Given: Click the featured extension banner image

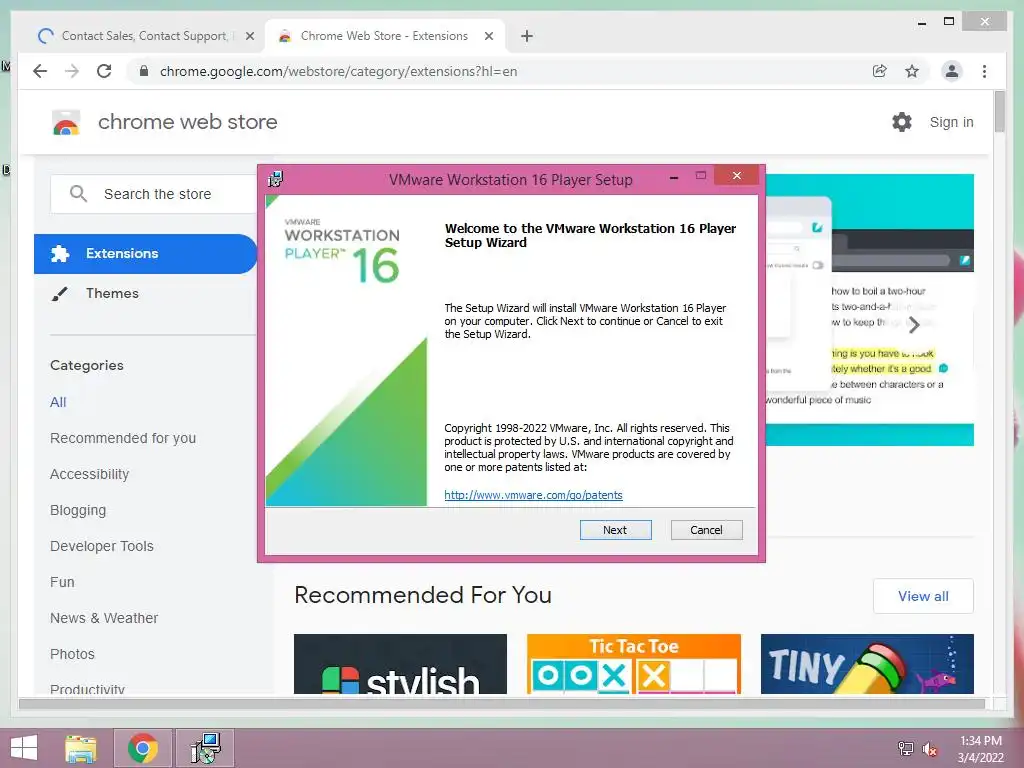Looking at the screenshot, I should 869,310.
